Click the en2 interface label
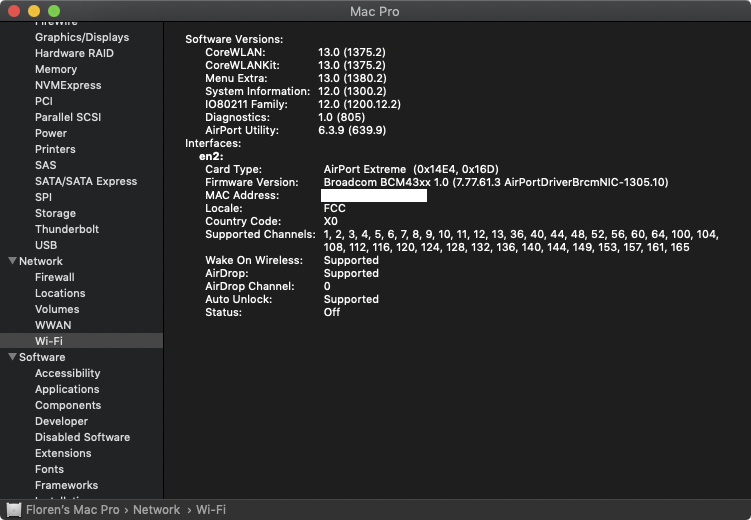This screenshot has width=751, height=520. (211, 156)
